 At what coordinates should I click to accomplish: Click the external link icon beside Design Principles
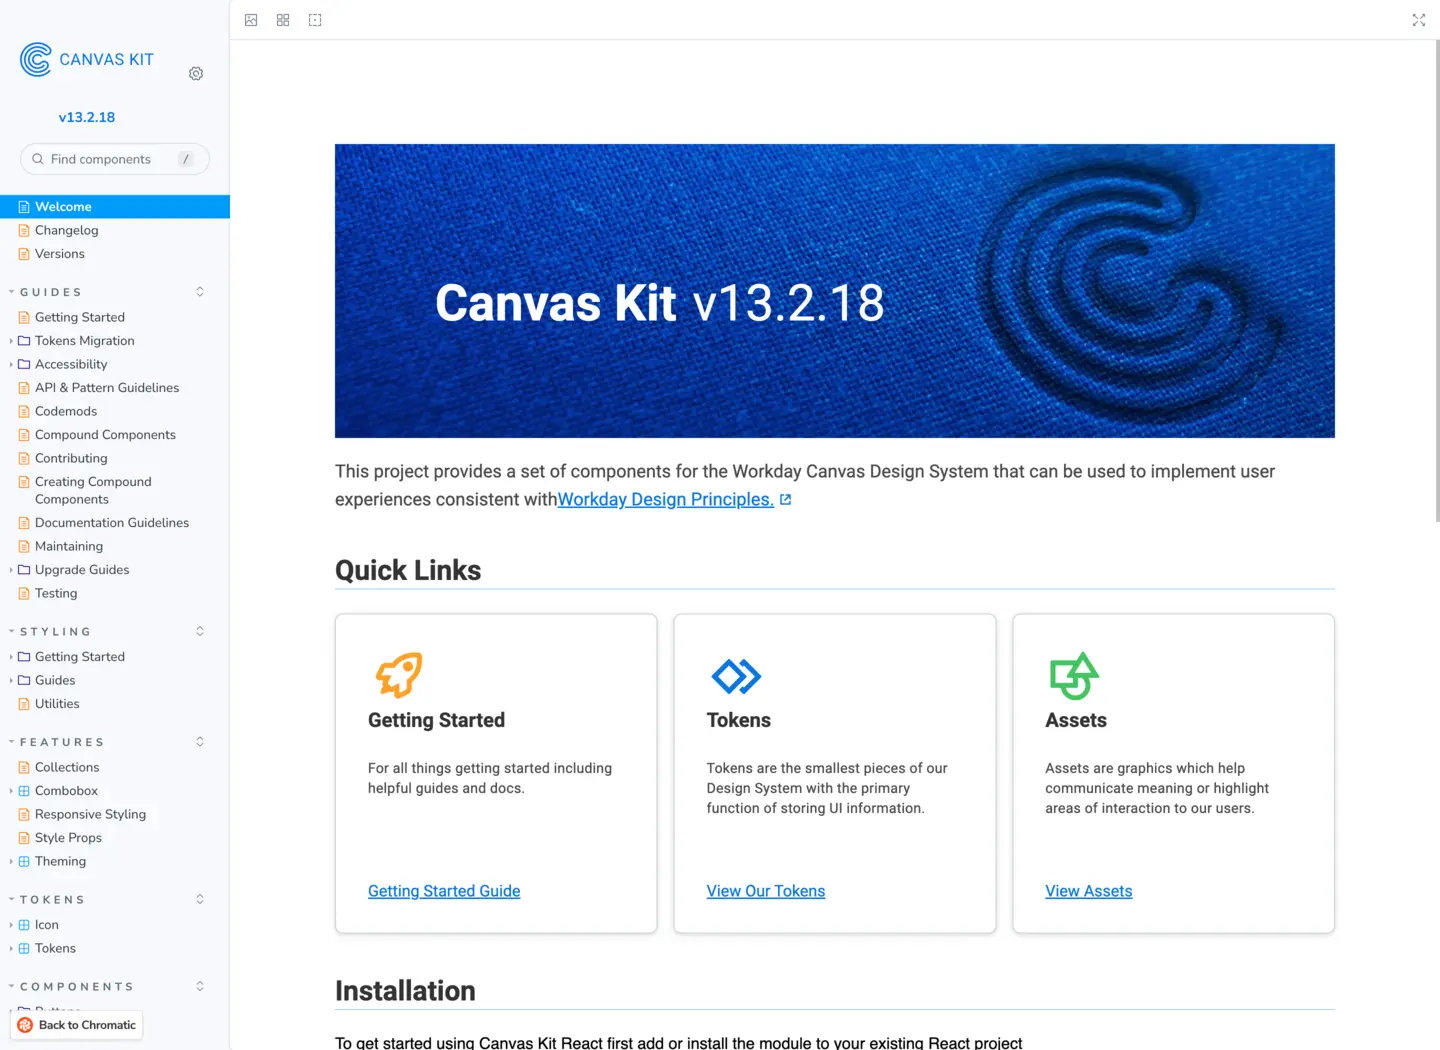786,500
